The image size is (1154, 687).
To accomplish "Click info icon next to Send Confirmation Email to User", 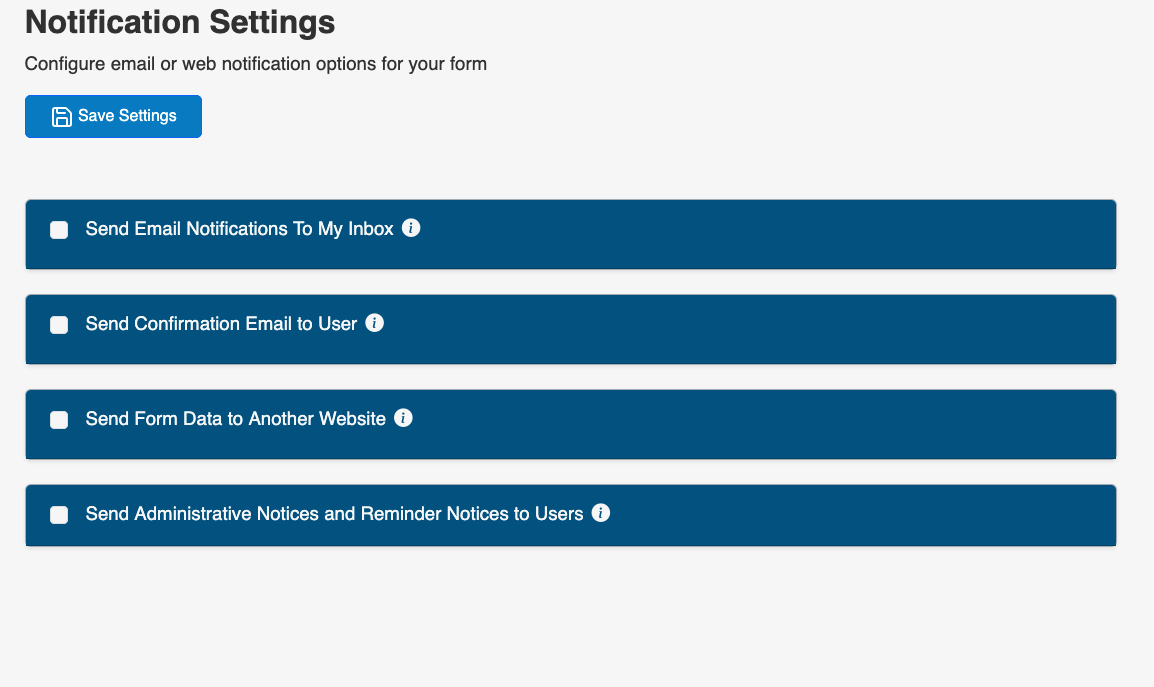I will pos(375,323).
